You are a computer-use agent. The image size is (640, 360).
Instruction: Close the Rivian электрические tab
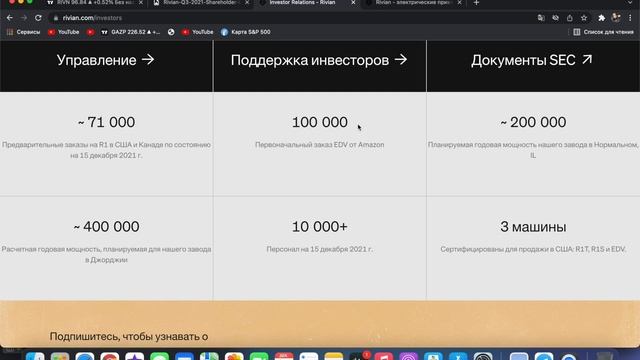click(x=459, y=3)
